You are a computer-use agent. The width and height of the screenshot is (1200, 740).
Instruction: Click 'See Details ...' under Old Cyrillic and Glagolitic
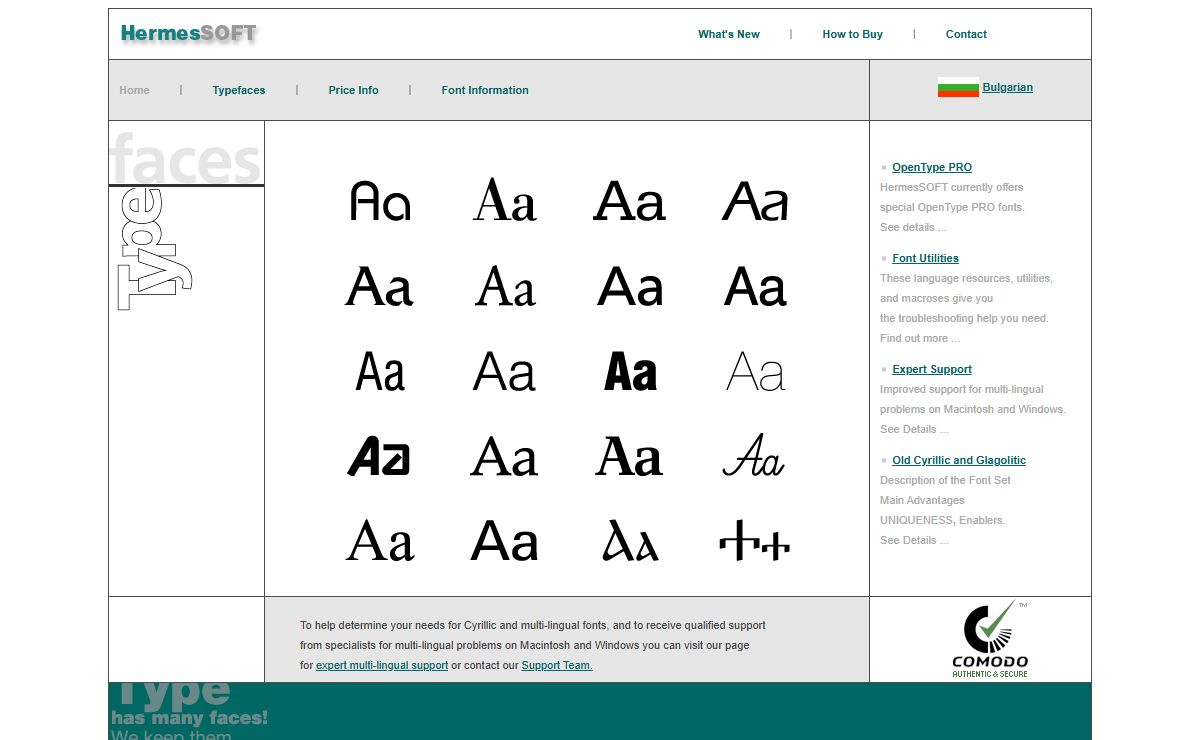(914, 540)
